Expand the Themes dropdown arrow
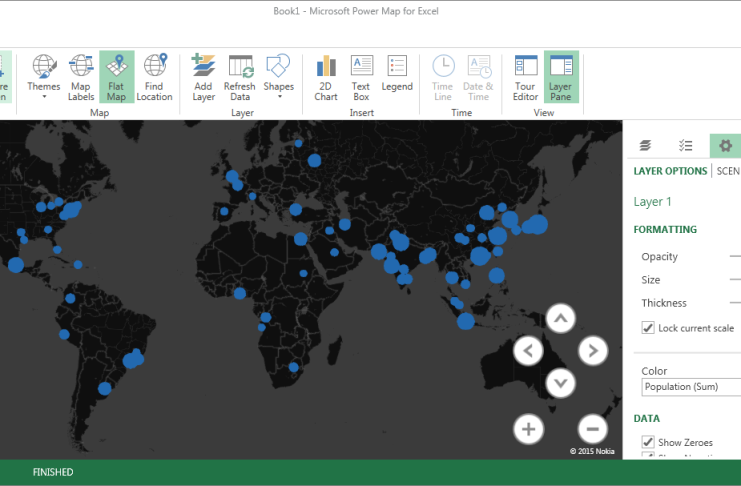741x486 pixels. (44, 97)
